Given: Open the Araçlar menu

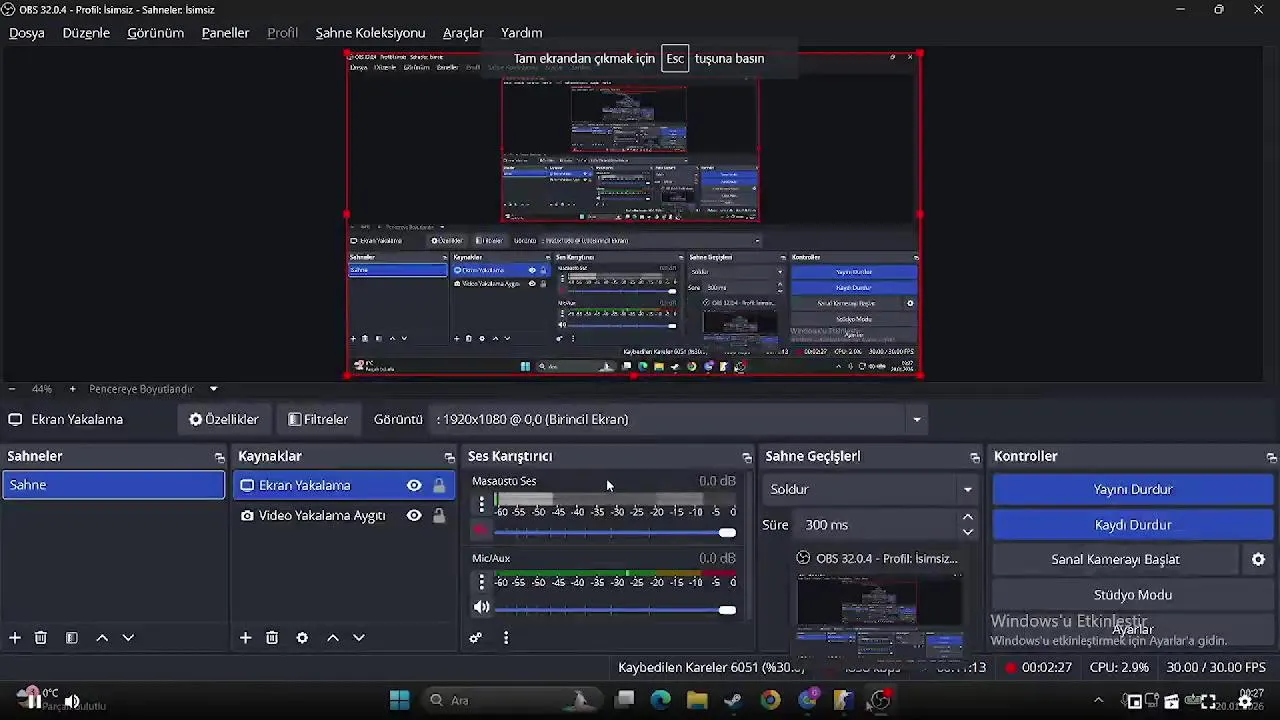Looking at the screenshot, I should 463,33.
